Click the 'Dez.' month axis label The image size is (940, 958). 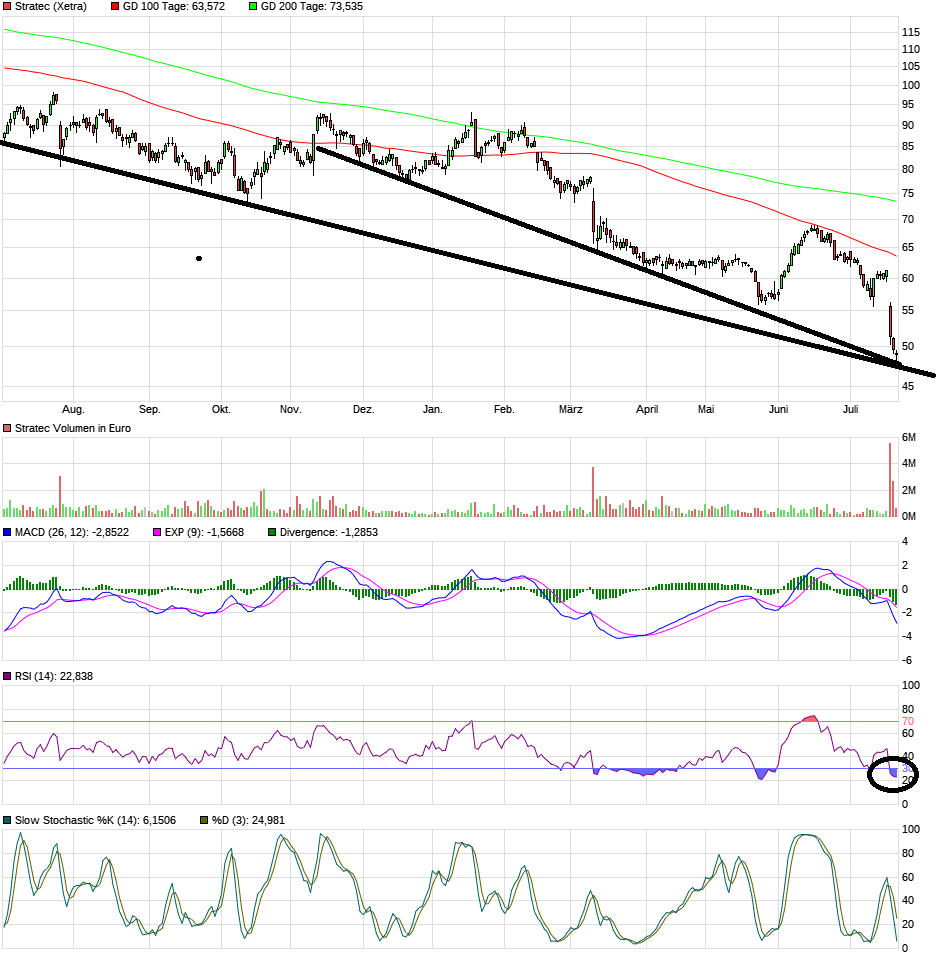coord(363,410)
